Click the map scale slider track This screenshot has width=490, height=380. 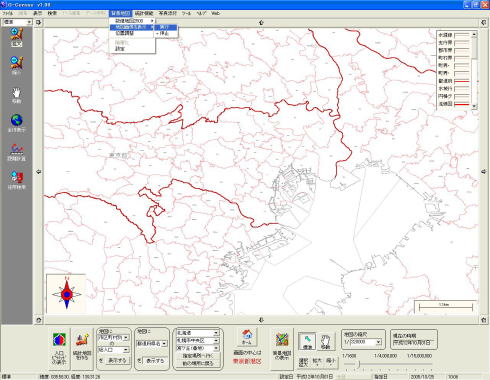pyautogui.click(x=388, y=364)
